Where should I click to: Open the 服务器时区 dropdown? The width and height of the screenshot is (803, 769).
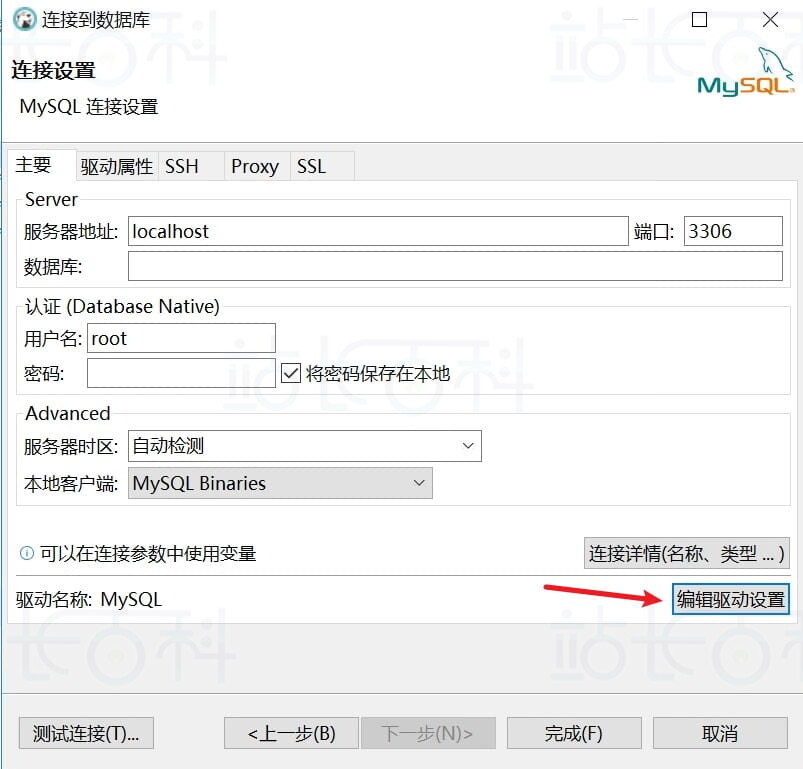pos(467,445)
